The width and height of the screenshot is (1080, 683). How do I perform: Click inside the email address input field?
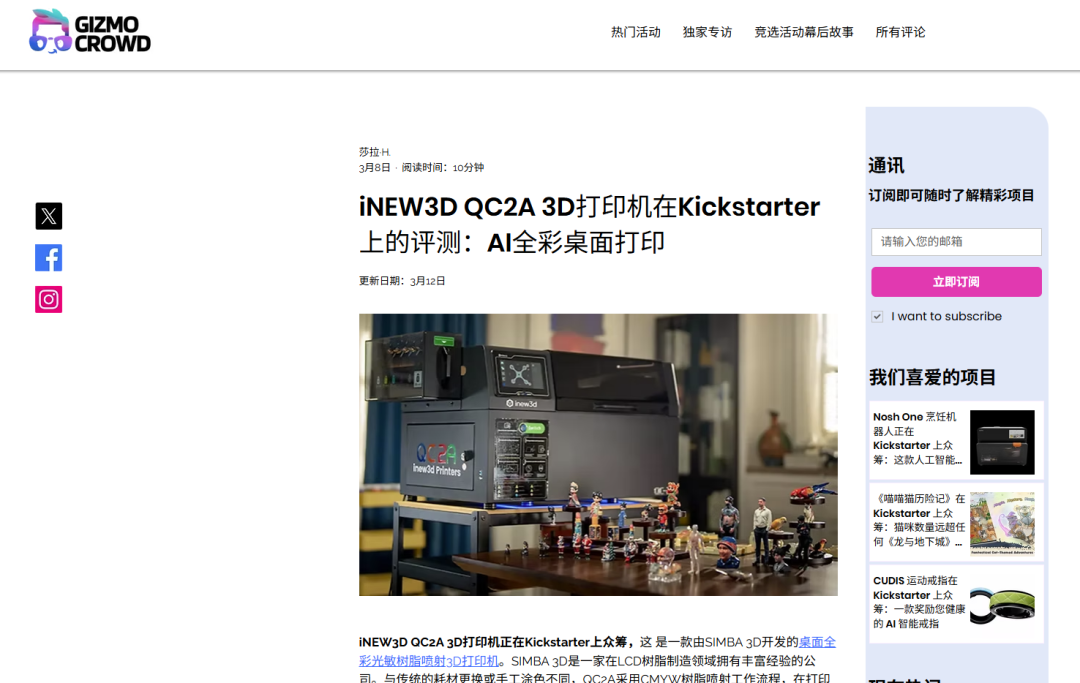point(955,241)
